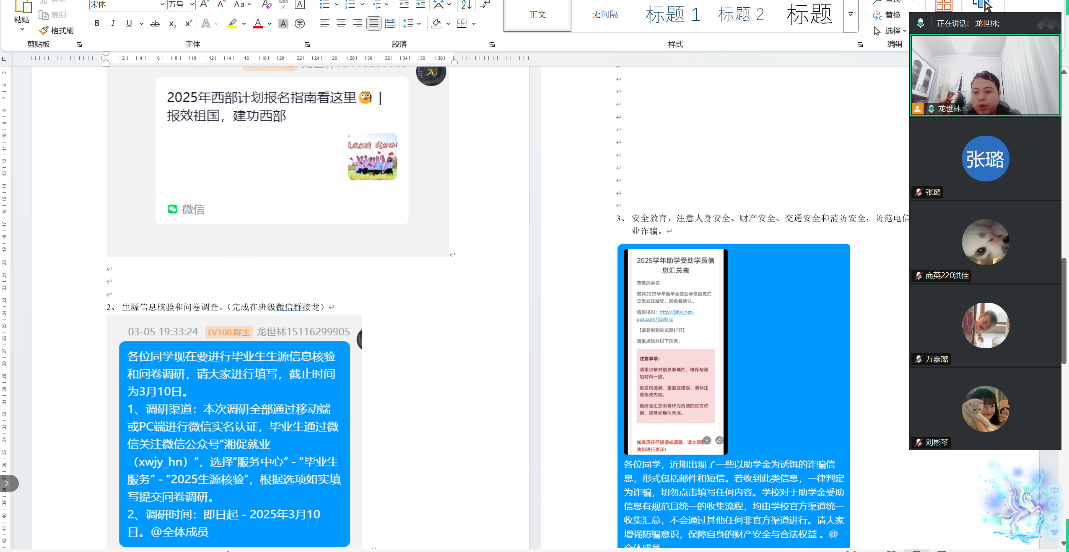Apply italic formatting to text
The height and width of the screenshot is (552, 1069).
[x=113, y=23]
